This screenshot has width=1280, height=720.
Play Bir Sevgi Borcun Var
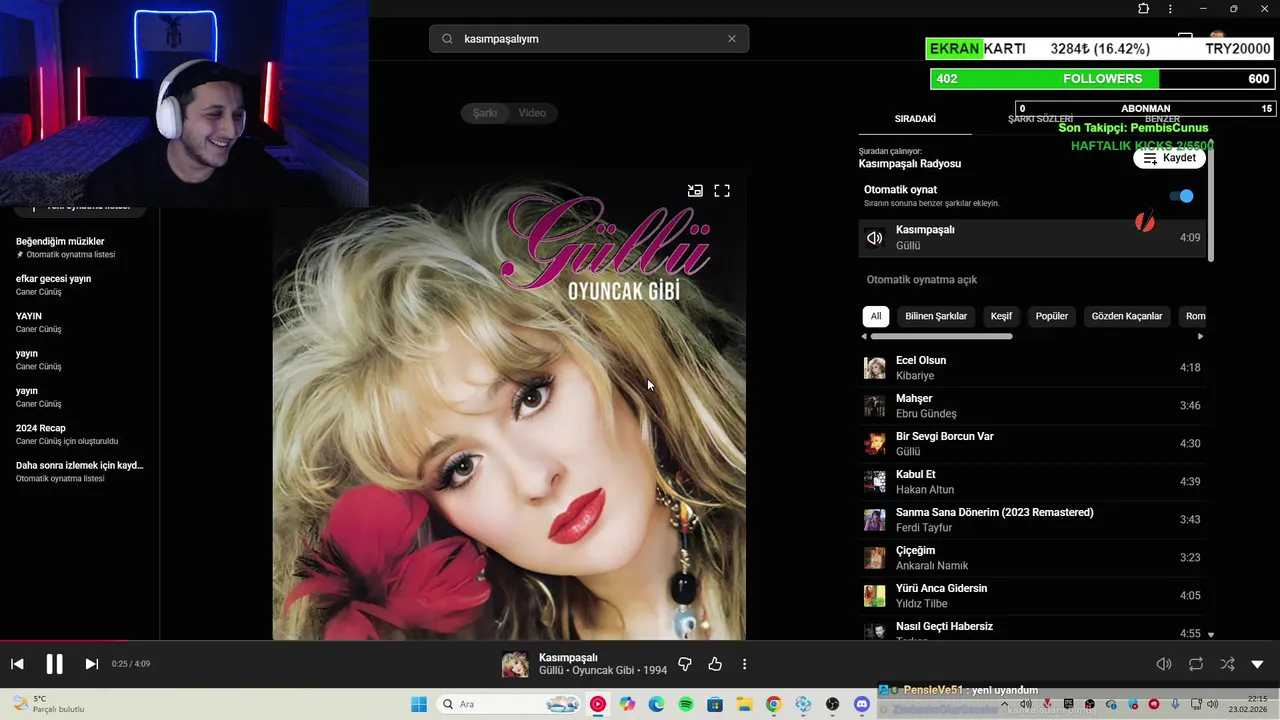1033,444
